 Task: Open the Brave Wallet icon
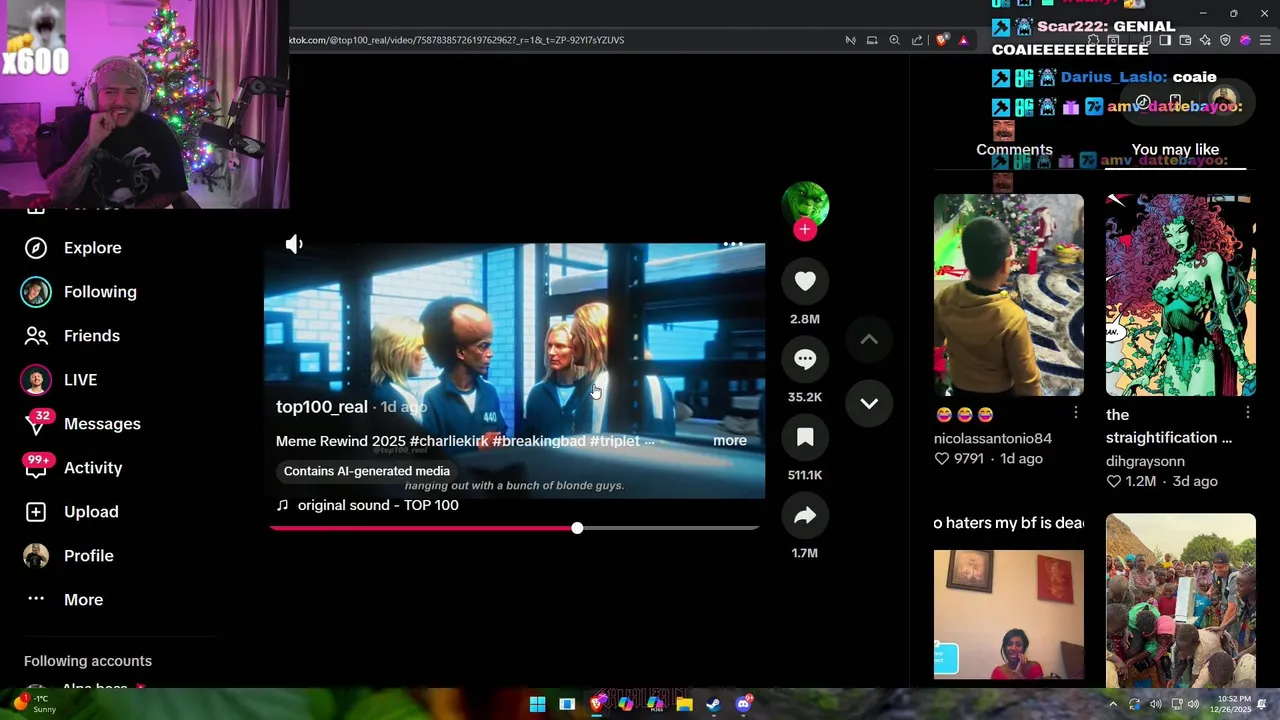tap(1185, 40)
